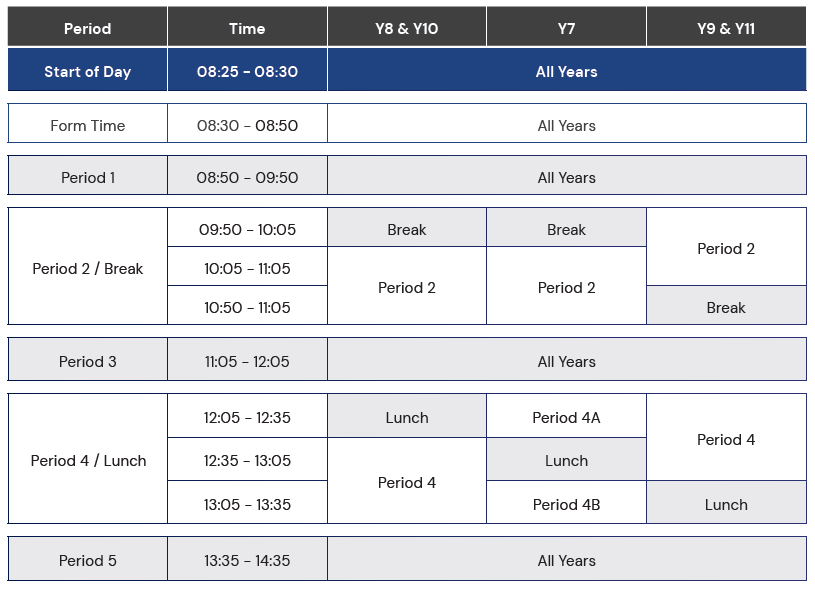The width and height of the screenshot is (815, 591).
Task: Select the Start of Day cell
Action: [x=87, y=70]
